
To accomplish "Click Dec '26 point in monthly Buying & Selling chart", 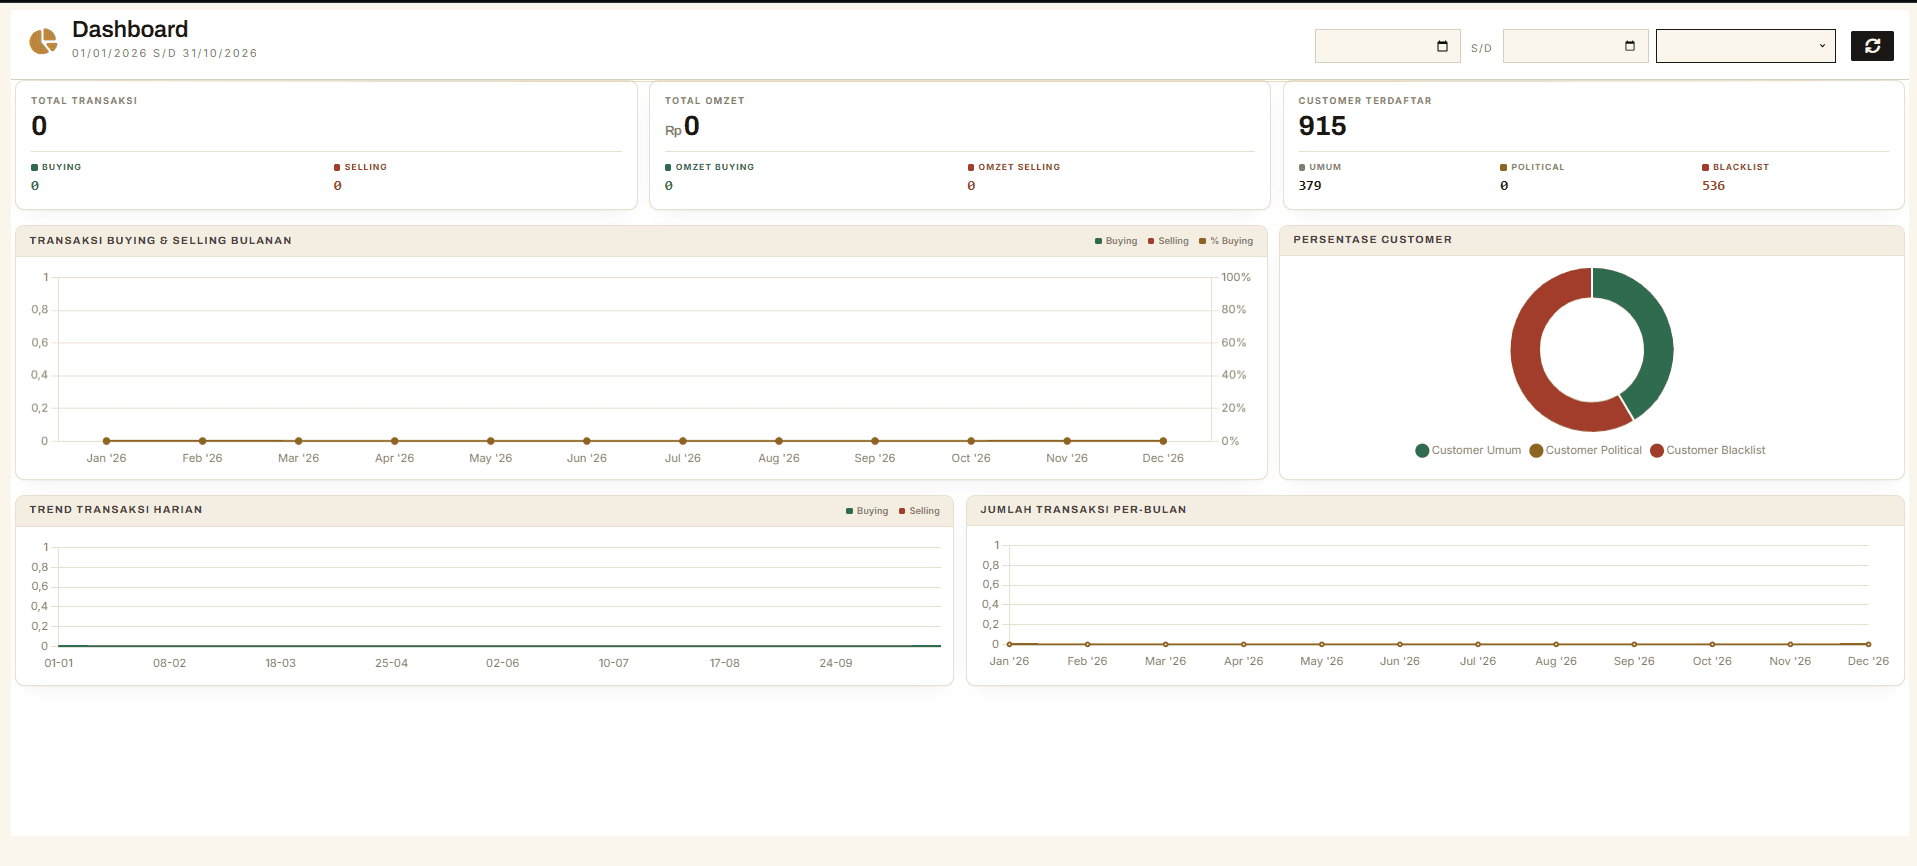I will coord(1163,441).
